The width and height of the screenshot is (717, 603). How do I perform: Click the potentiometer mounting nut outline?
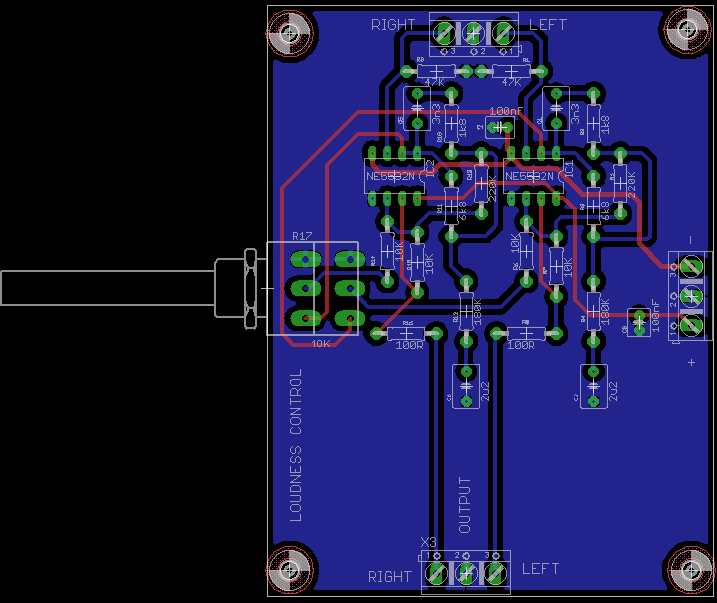(250, 288)
